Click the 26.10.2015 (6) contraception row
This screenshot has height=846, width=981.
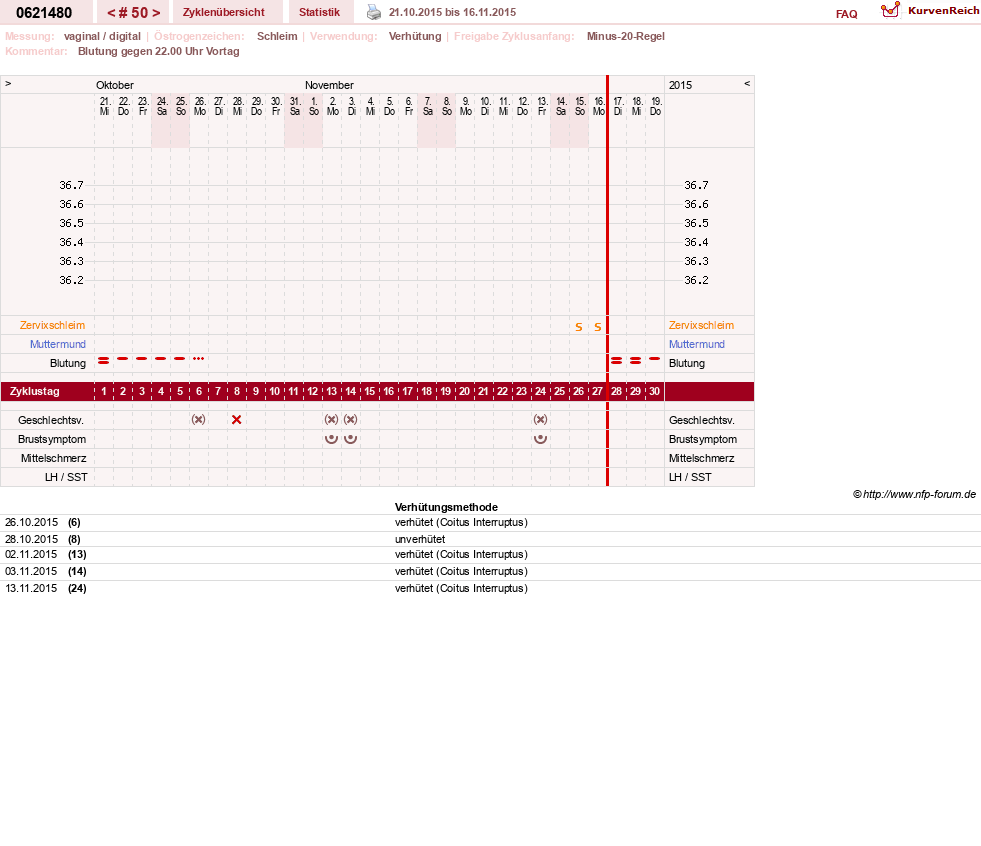tap(490, 522)
